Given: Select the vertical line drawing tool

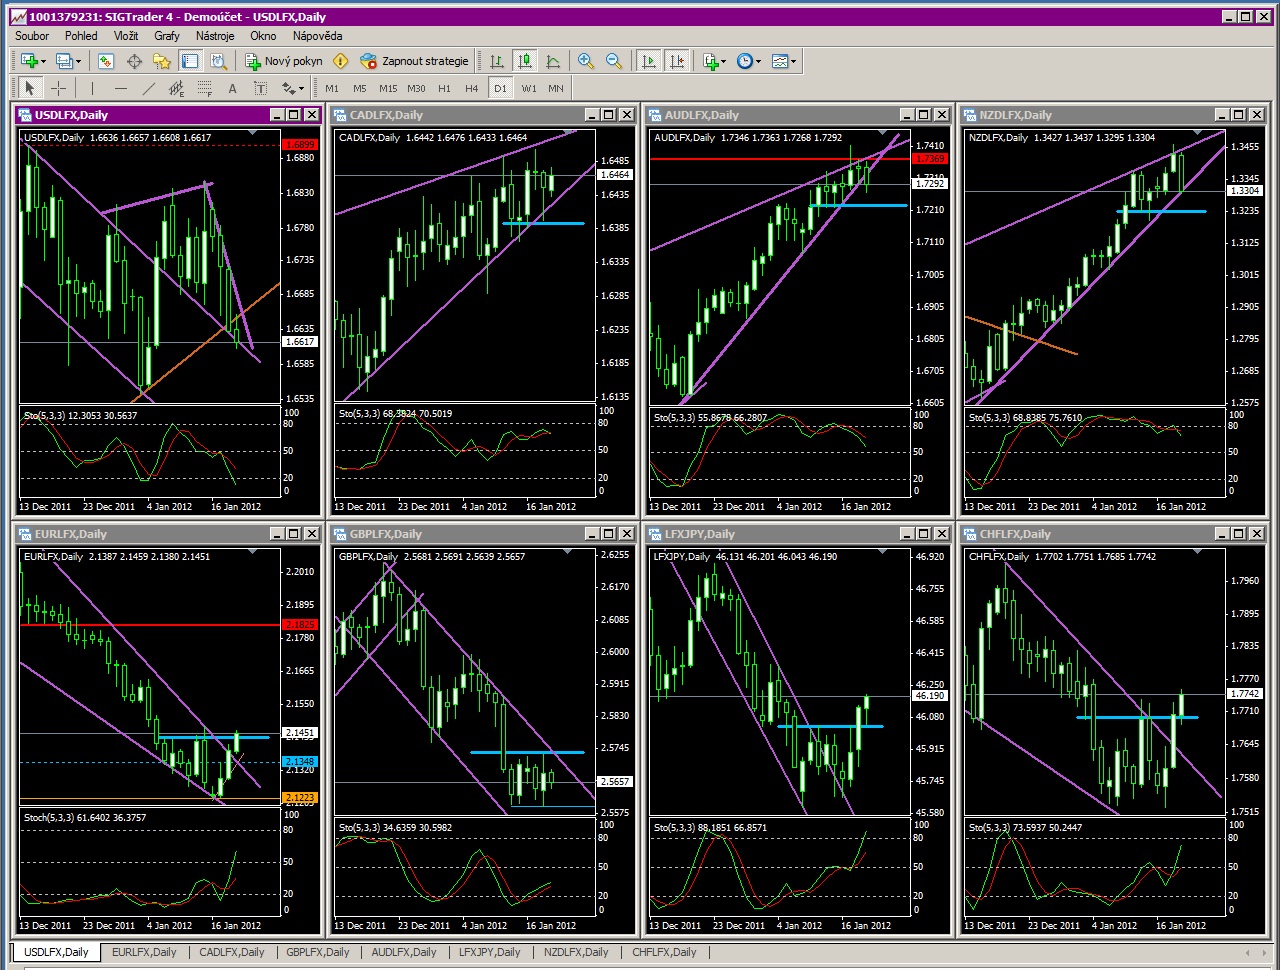Looking at the screenshot, I should point(92,88).
